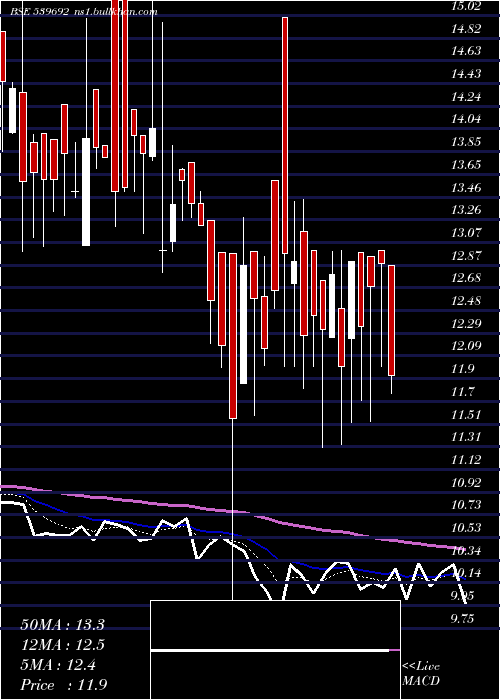Click the 14.82 price axis label
Image resolution: width=500 pixels, height=700 pixels.
pos(466,29)
